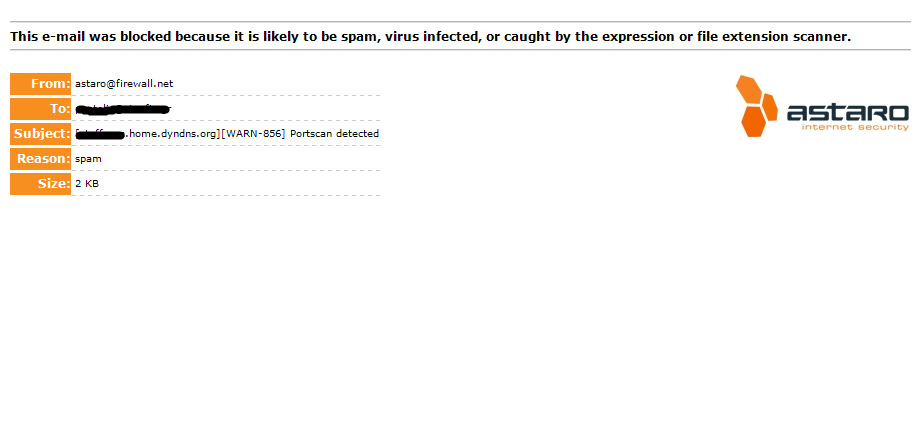Click the 'internet security' tagline

[855, 127]
